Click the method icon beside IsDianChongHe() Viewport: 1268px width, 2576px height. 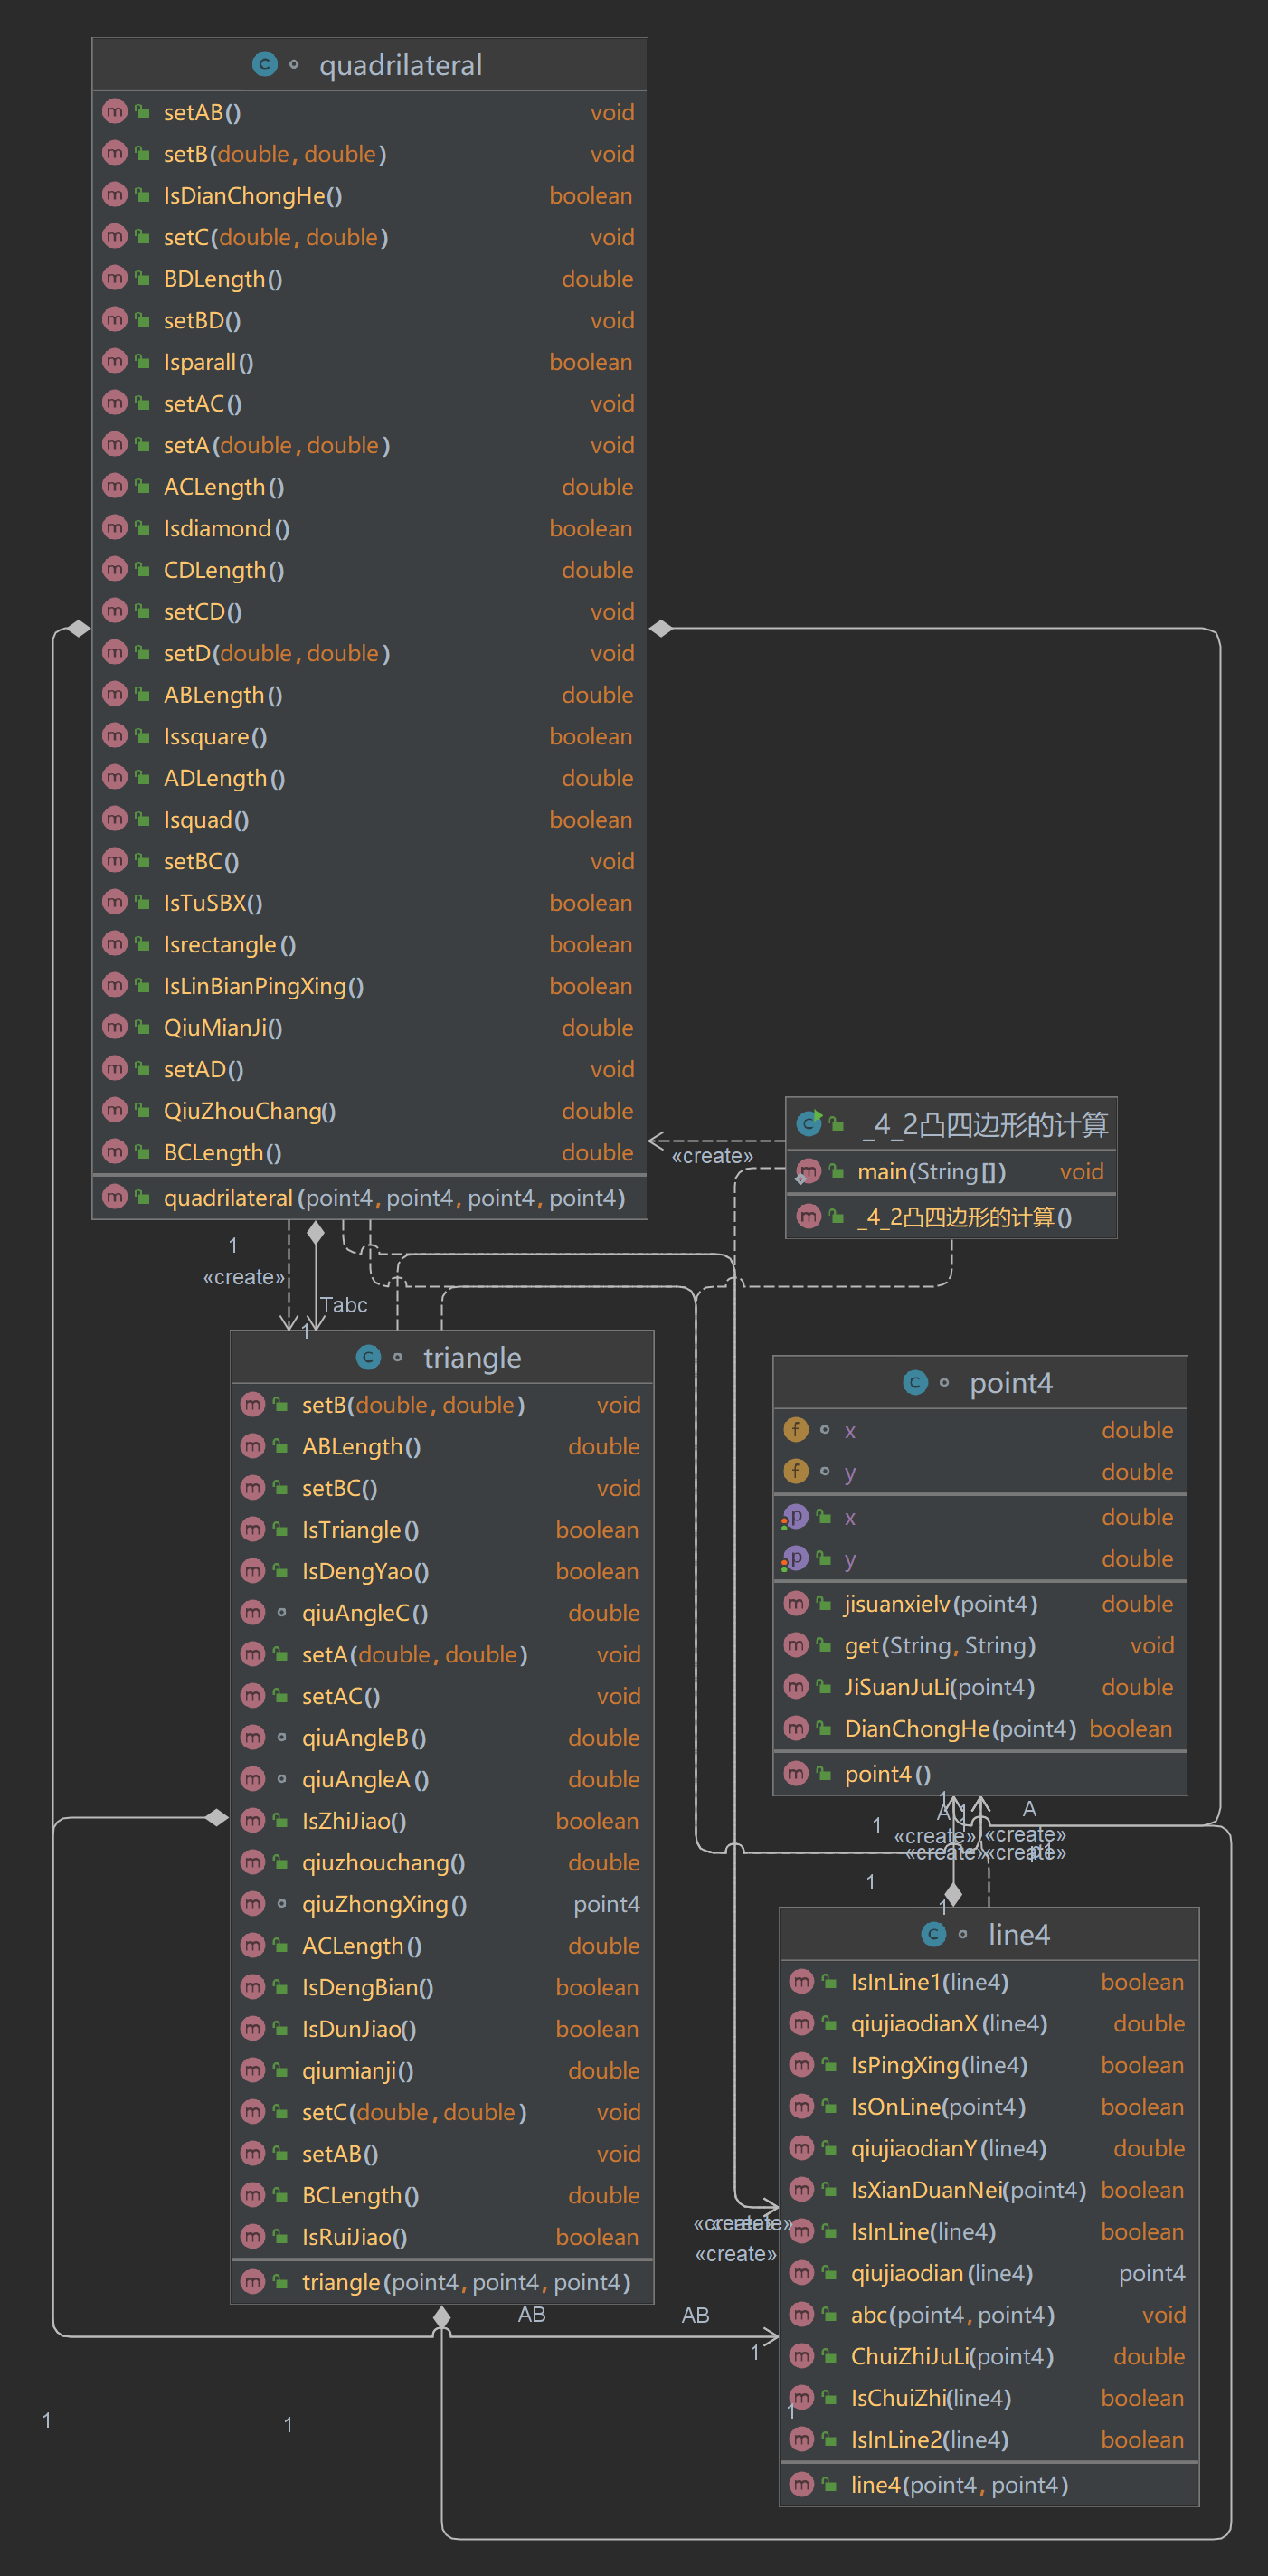pyautogui.click(x=115, y=195)
